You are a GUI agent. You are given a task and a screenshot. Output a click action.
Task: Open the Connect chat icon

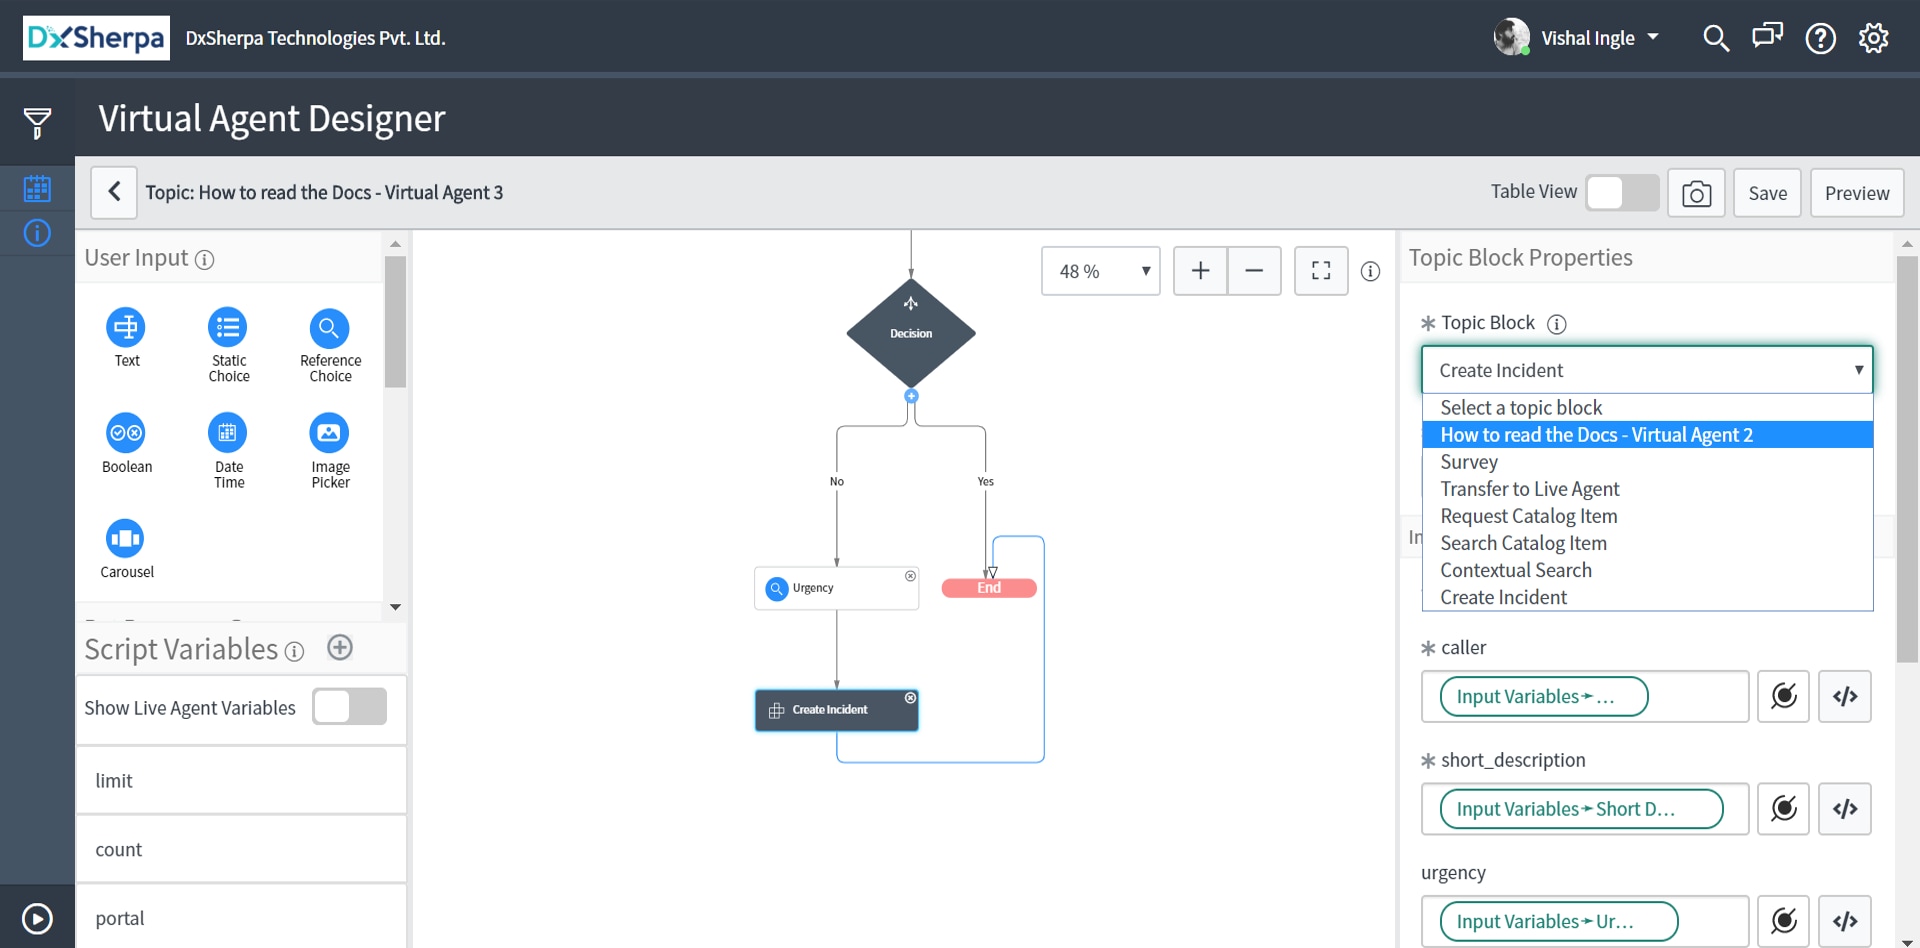click(x=1767, y=37)
